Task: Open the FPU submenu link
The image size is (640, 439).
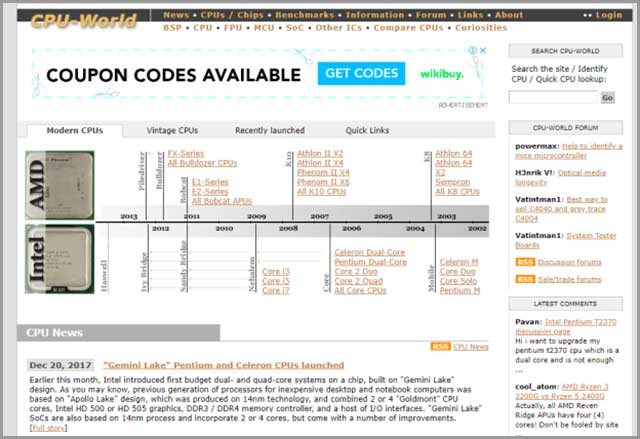Action: click(233, 28)
